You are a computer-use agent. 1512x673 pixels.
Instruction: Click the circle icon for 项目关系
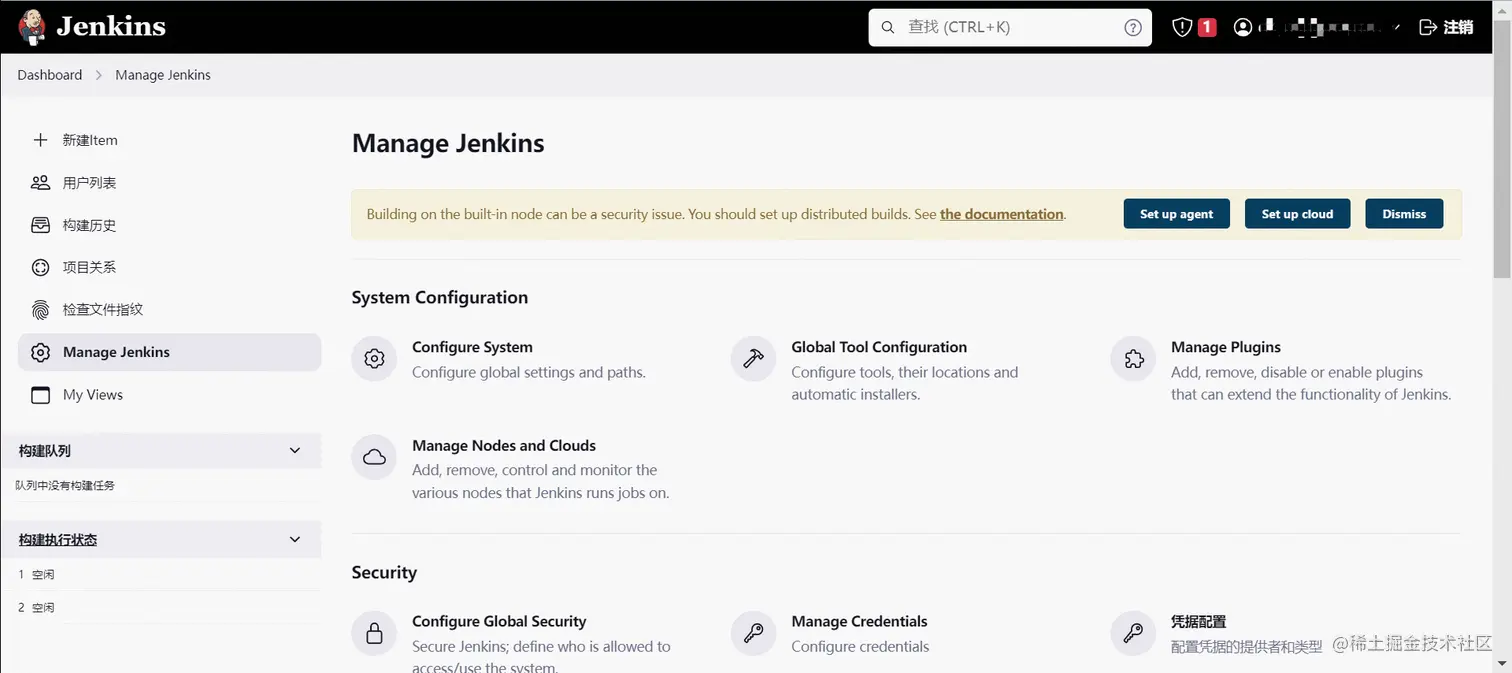click(40, 267)
